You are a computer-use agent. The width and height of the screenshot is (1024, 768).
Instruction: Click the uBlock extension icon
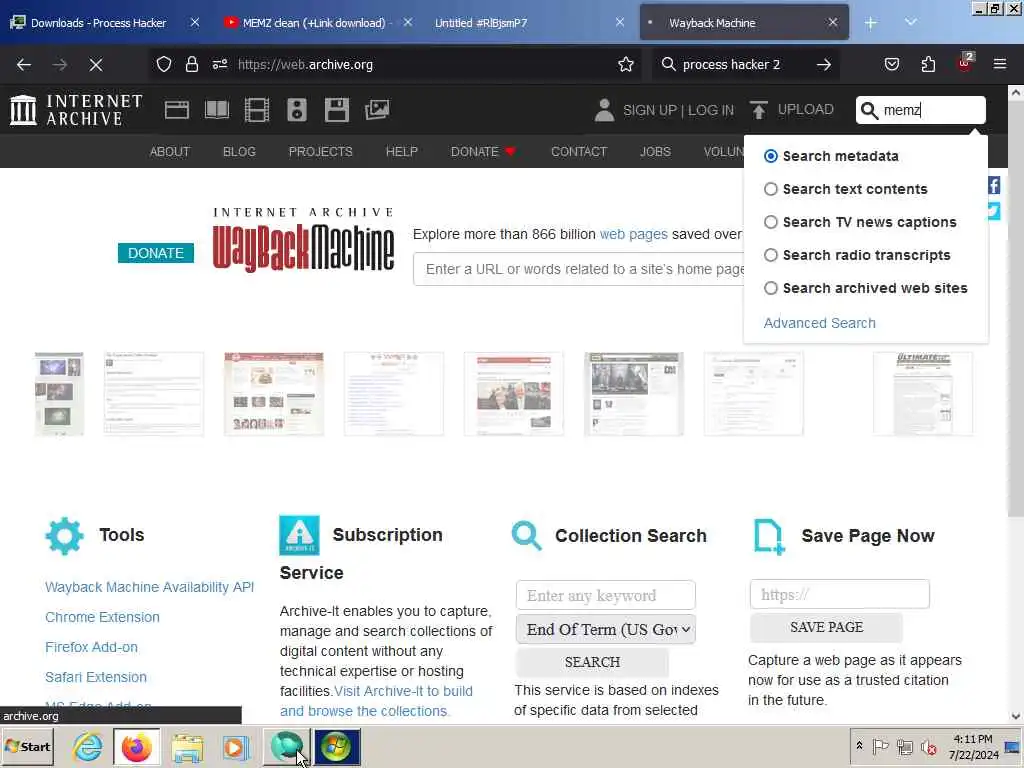click(x=965, y=63)
